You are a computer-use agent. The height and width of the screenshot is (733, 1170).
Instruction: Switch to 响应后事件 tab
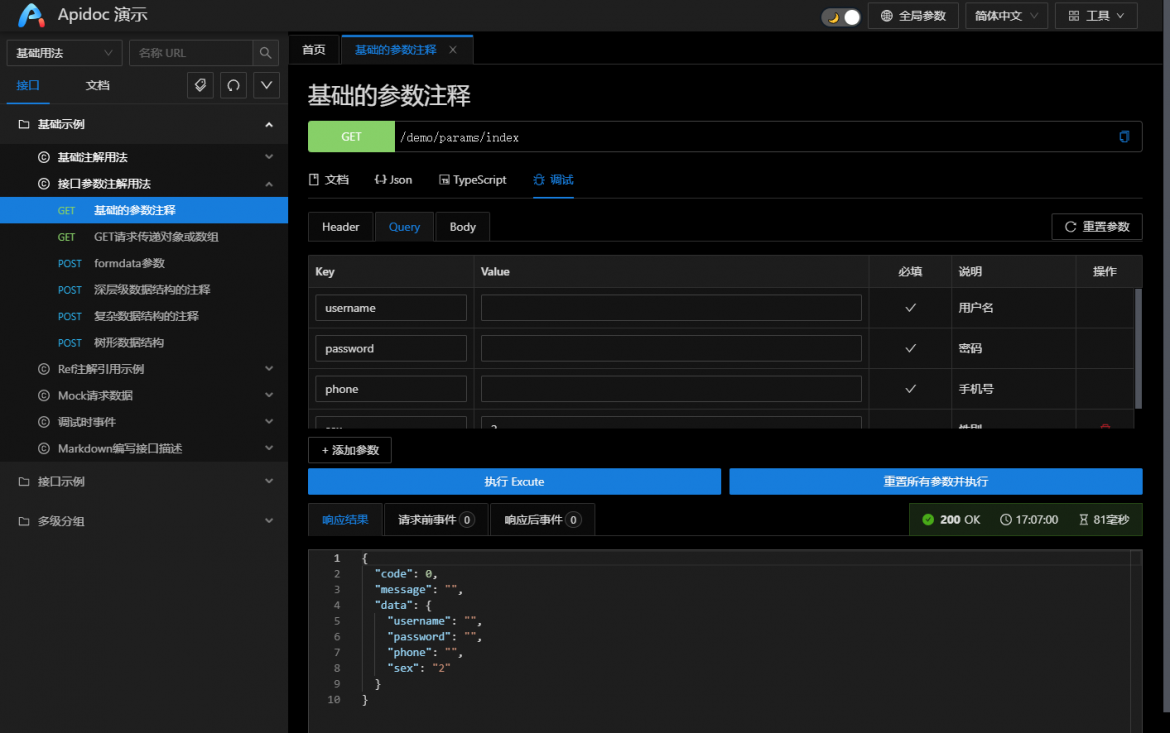(542, 520)
